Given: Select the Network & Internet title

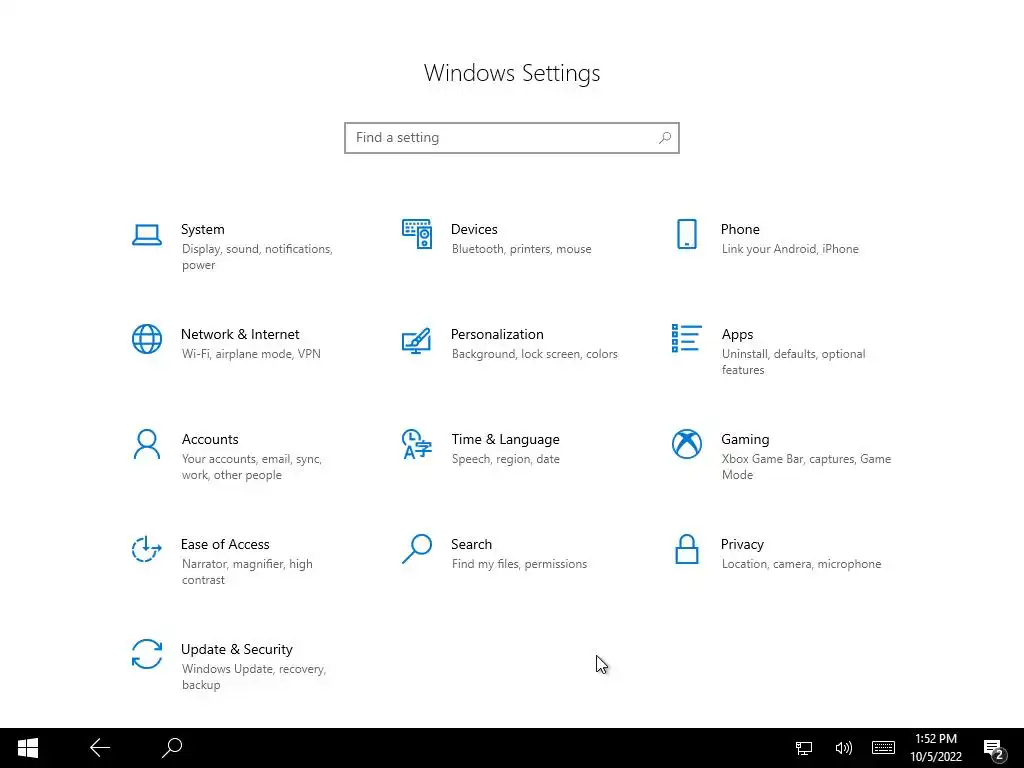Looking at the screenshot, I should 240,334.
